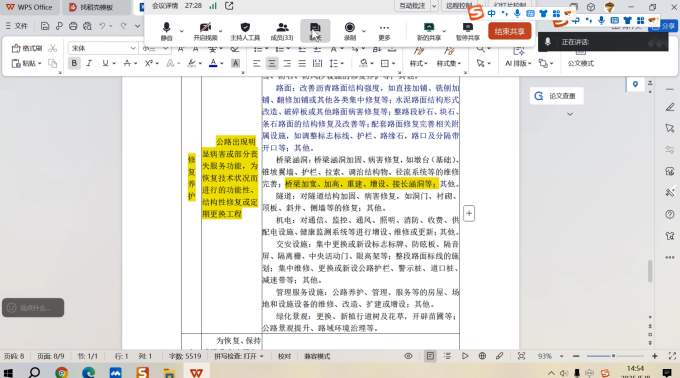680x378 pixels.
Task: Start a new share (新的共享)
Action: coord(429,31)
